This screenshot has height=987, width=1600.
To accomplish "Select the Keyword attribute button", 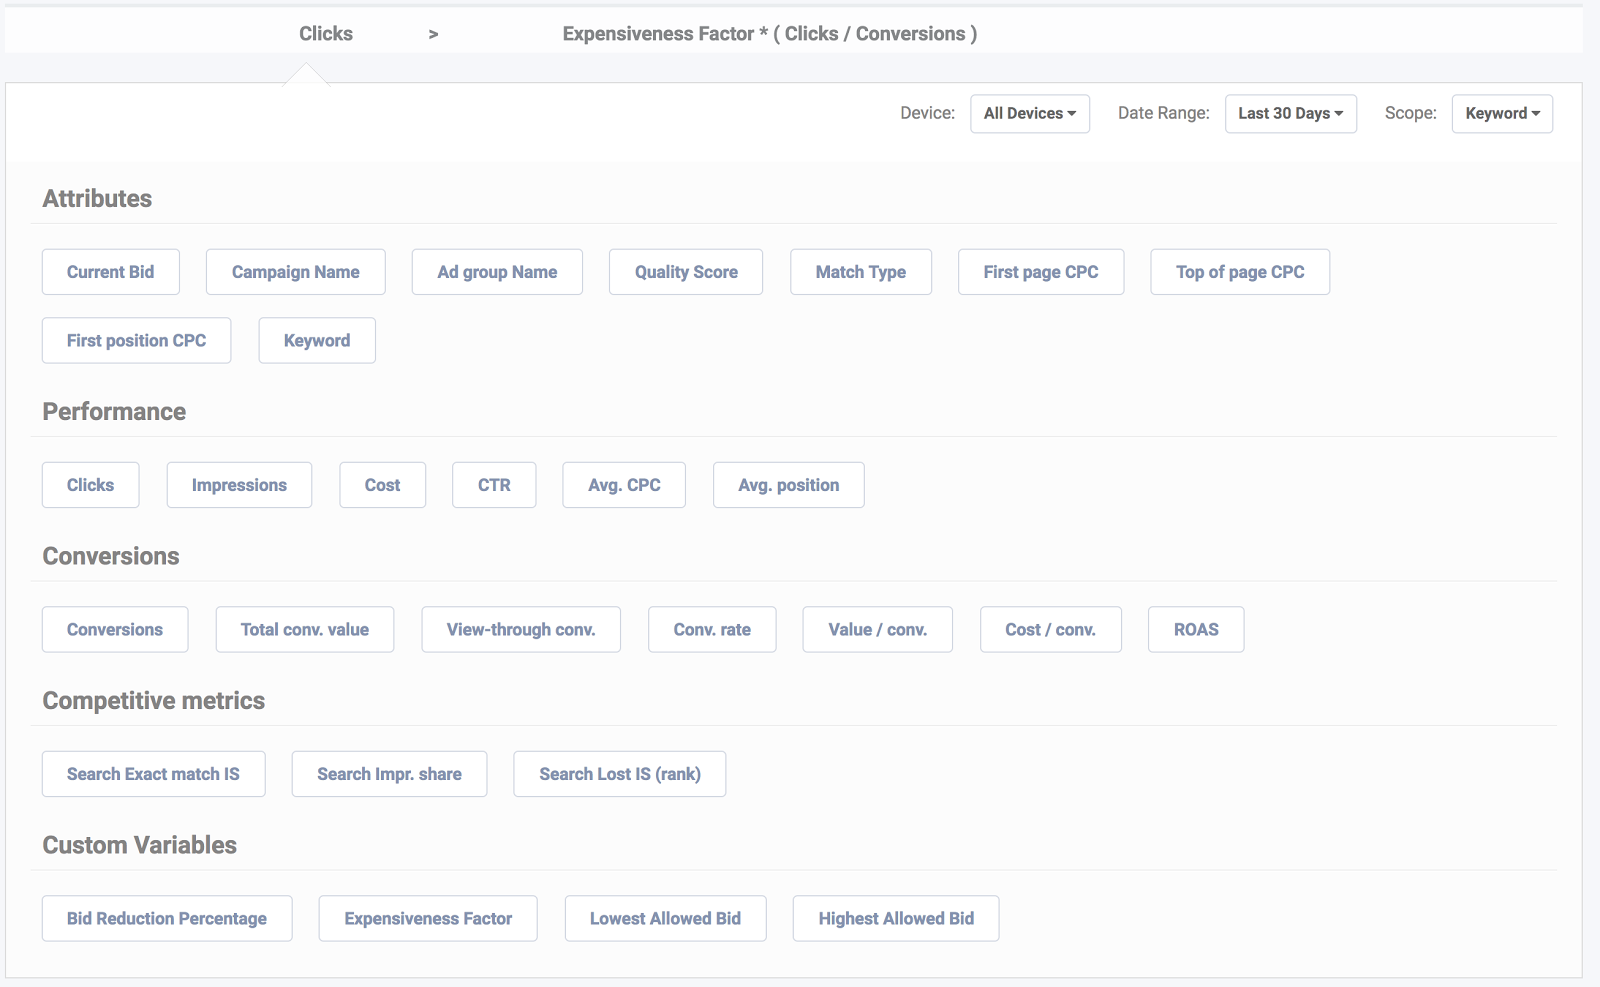I will pyautogui.click(x=317, y=341).
